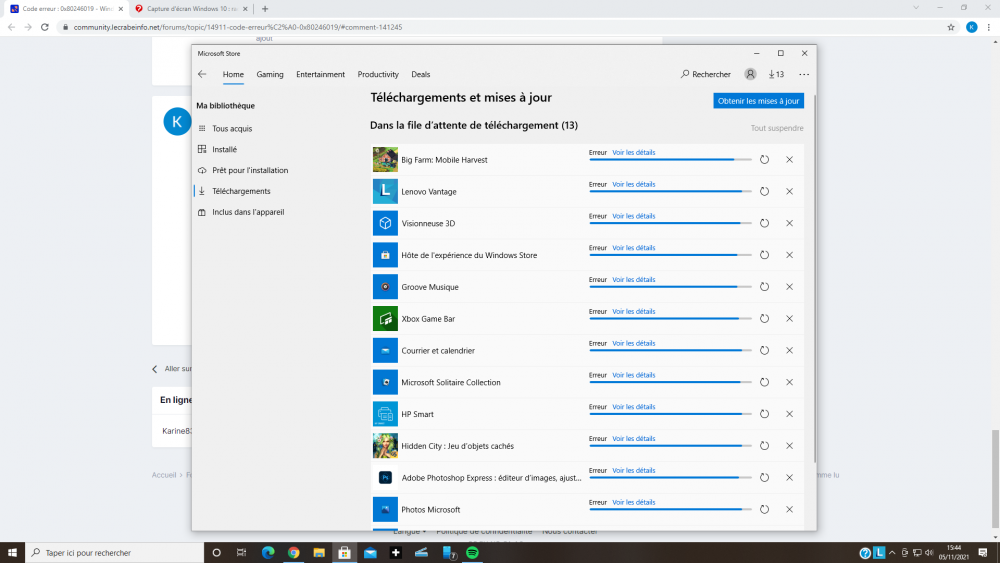Click Tout suspendre to pause all downloads

(776, 128)
